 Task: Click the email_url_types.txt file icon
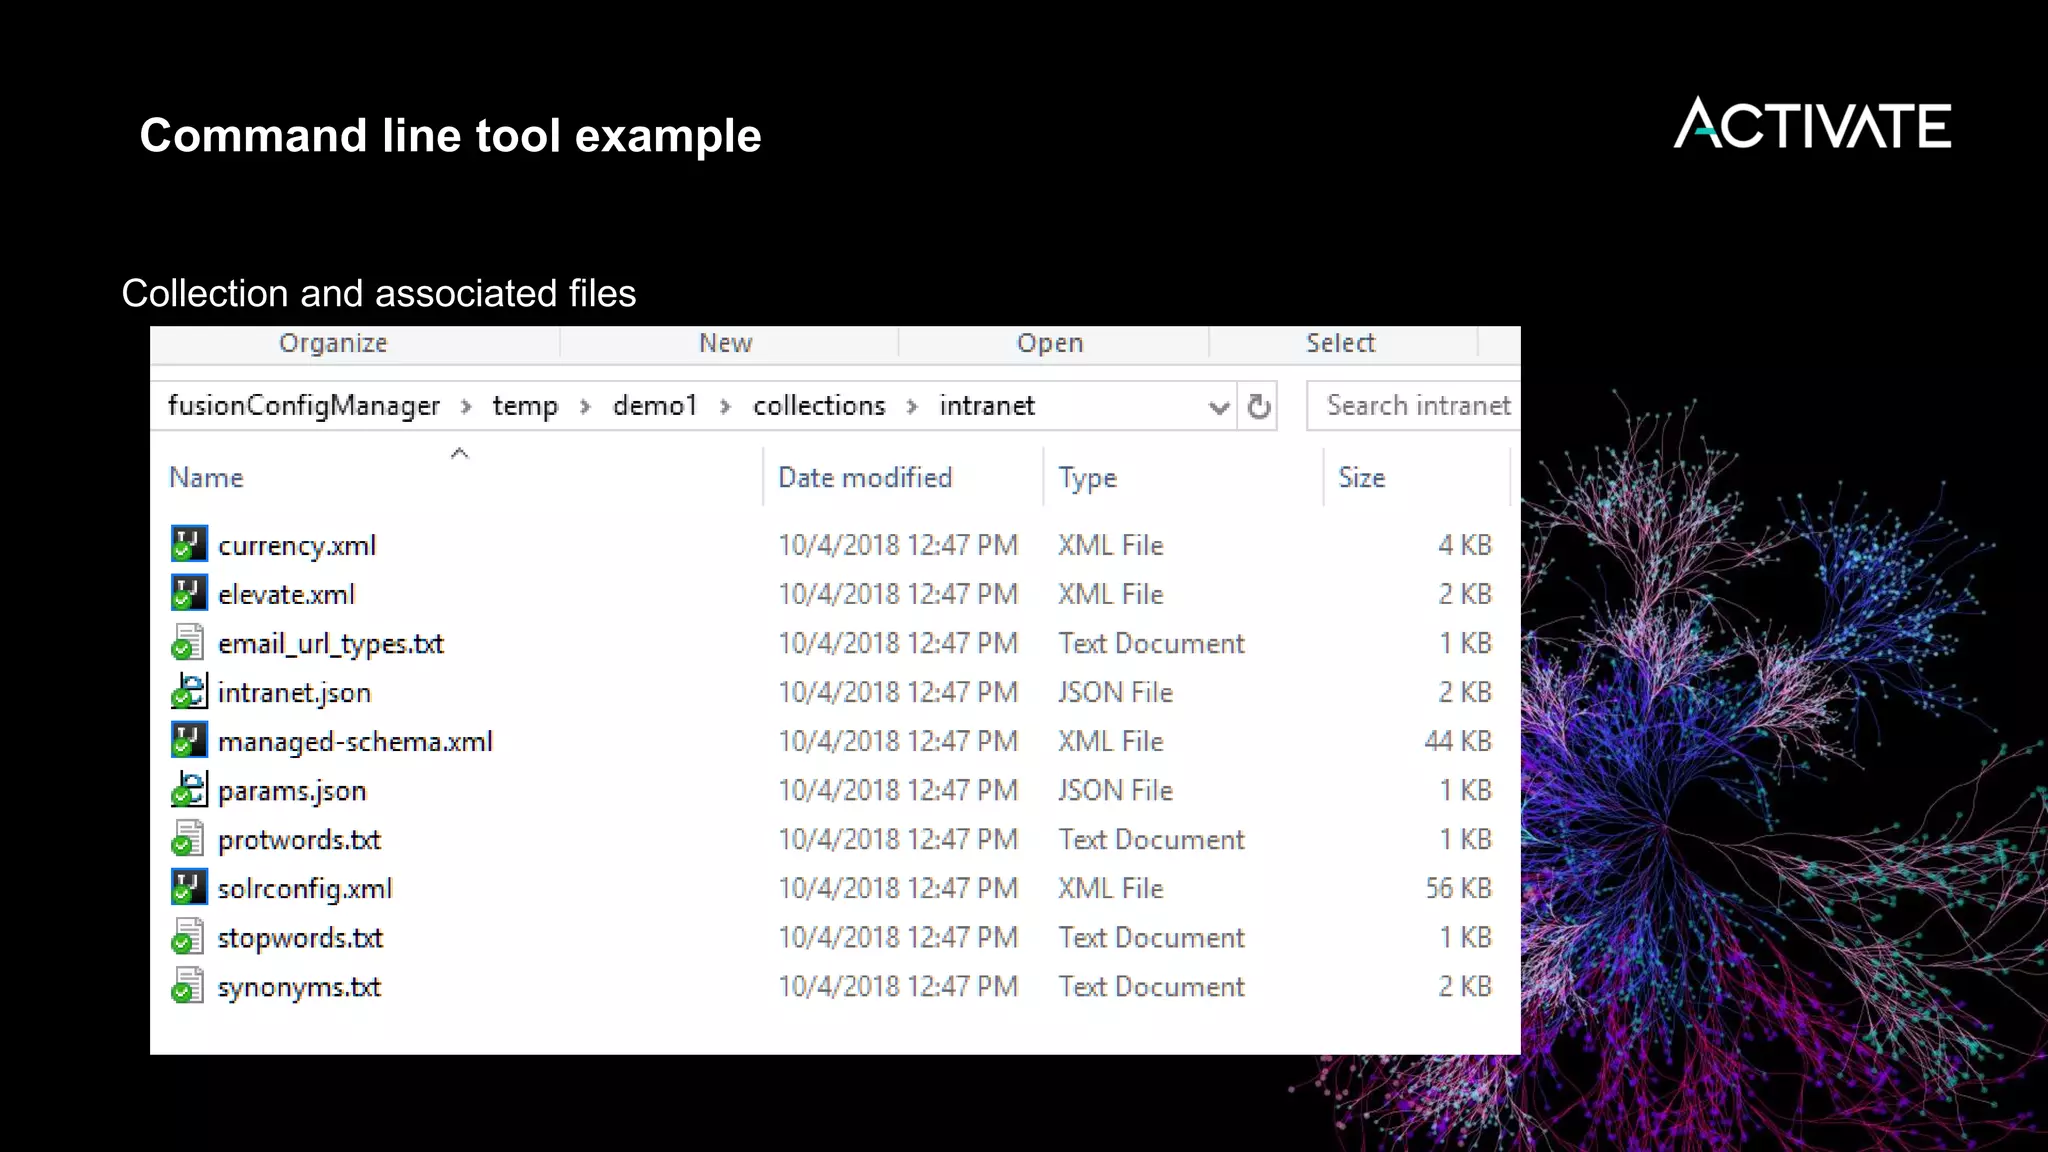click(189, 642)
